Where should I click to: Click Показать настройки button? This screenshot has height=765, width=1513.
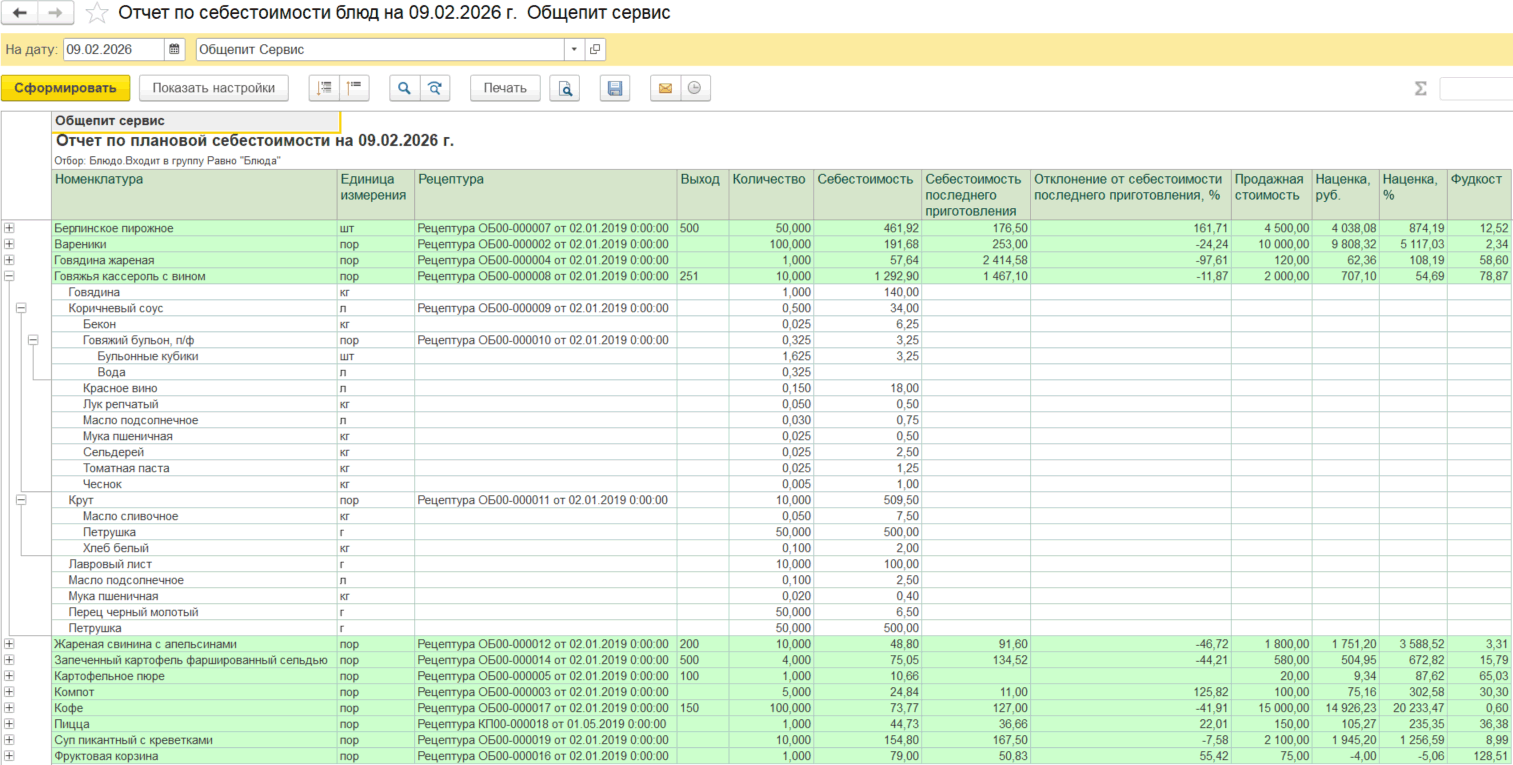point(213,88)
